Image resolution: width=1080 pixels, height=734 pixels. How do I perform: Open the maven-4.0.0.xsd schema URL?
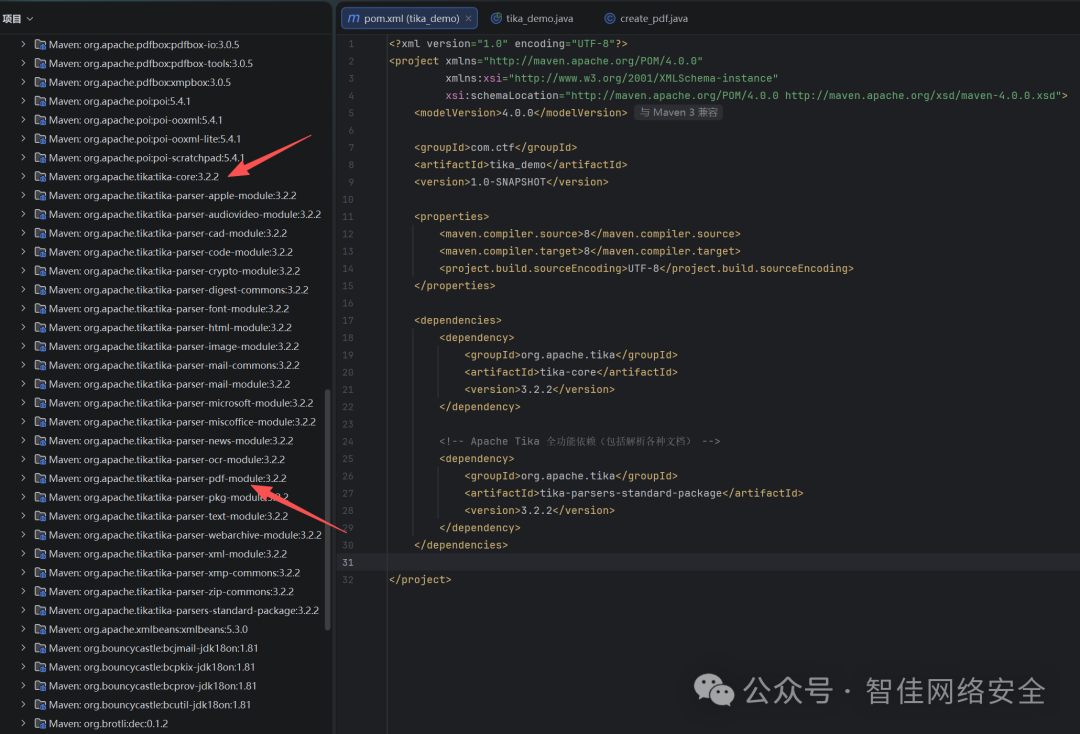(923, 96)
